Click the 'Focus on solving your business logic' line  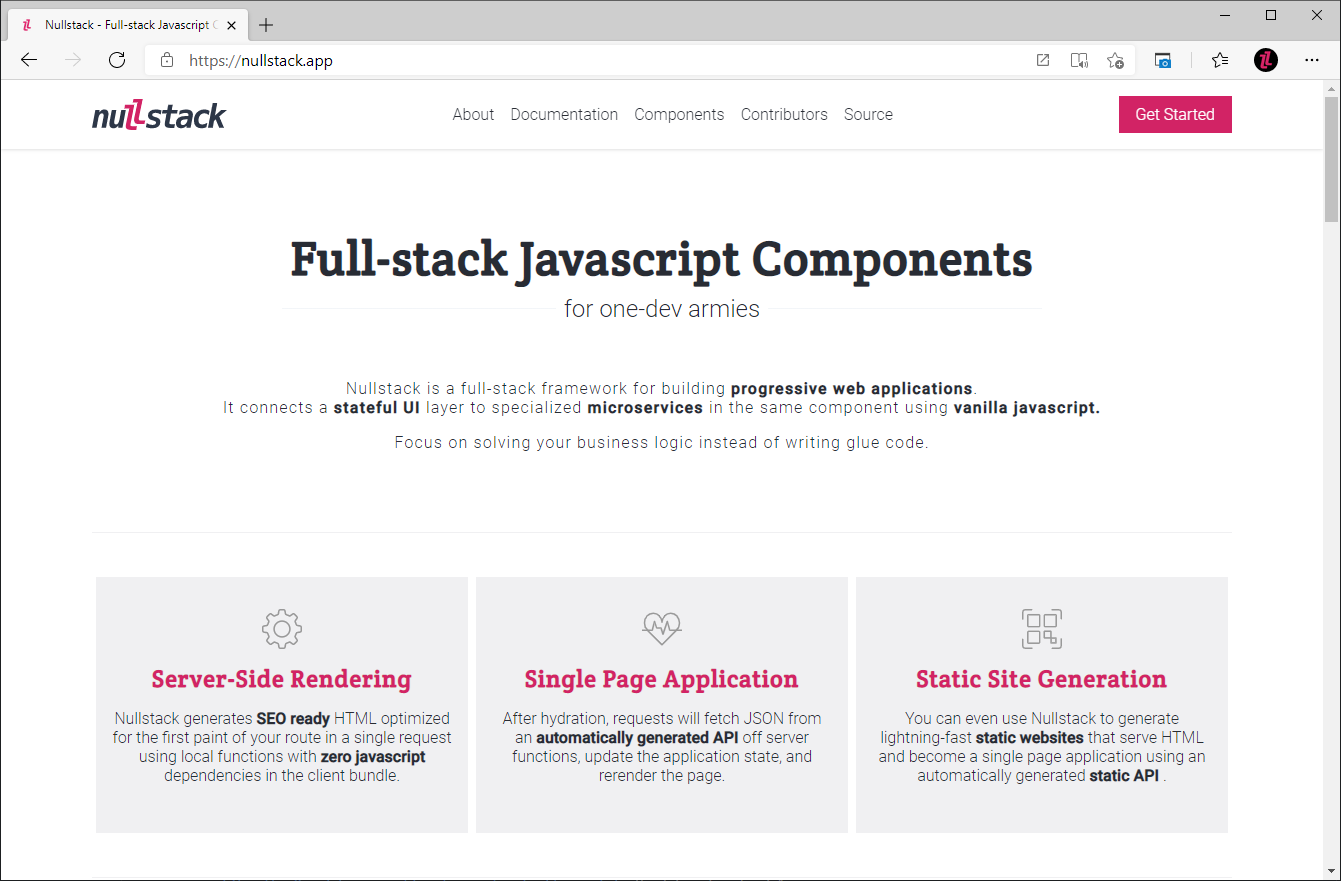(662, 442)
